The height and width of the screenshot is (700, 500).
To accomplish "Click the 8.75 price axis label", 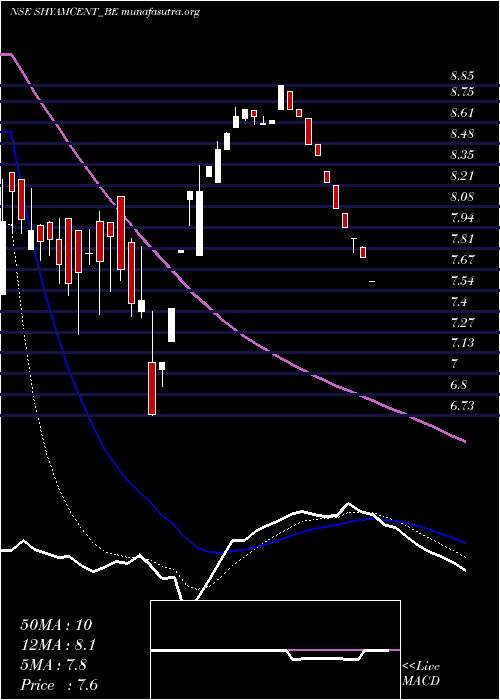I will pyautogui.click(x=462, y=92).
